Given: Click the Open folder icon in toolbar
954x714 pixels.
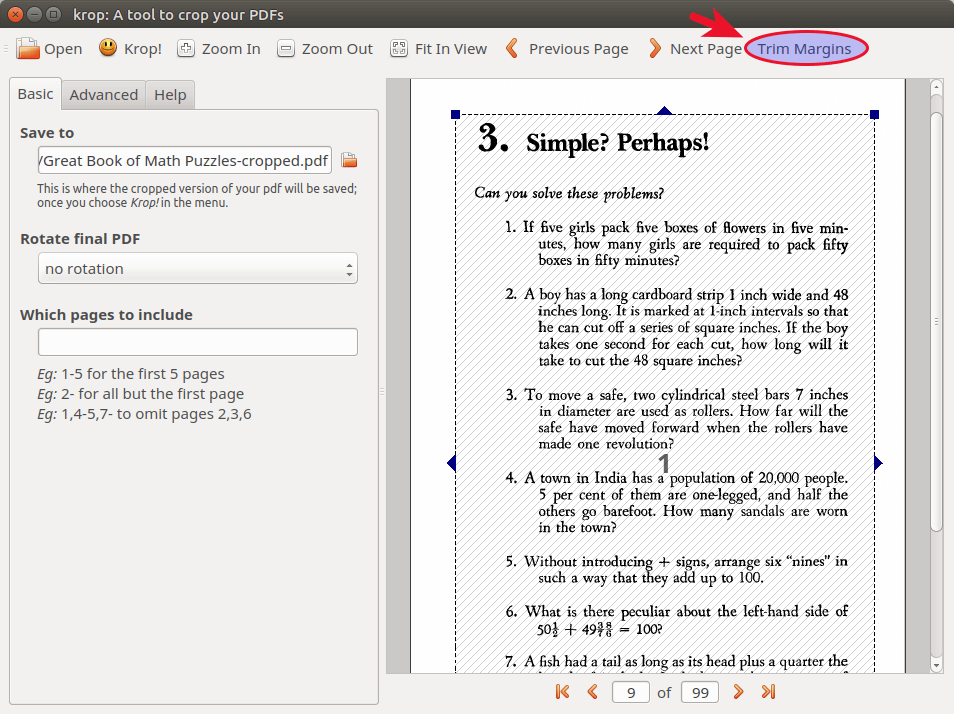Looking at the screenshot, I should (x=28, y=48).
